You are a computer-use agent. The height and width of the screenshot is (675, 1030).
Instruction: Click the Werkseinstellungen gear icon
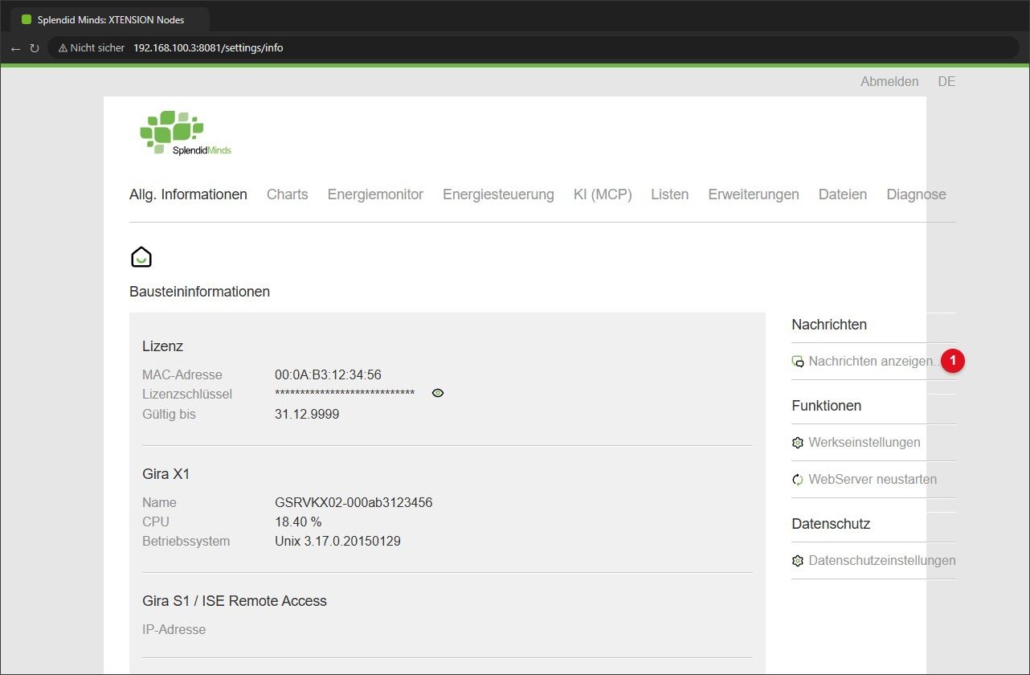point(797,443)
